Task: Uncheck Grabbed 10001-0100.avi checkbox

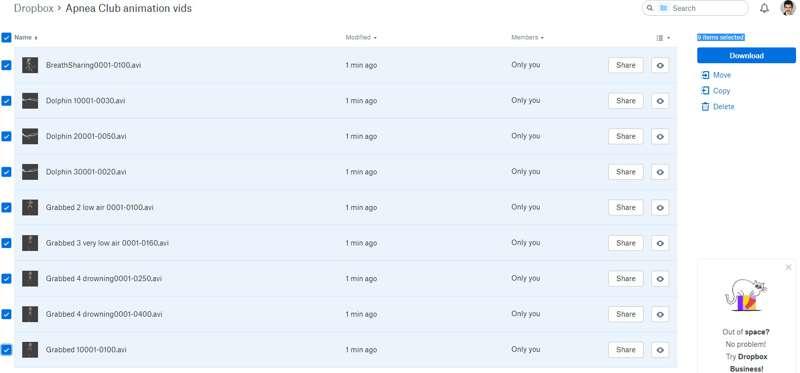Action: (6, 350)
